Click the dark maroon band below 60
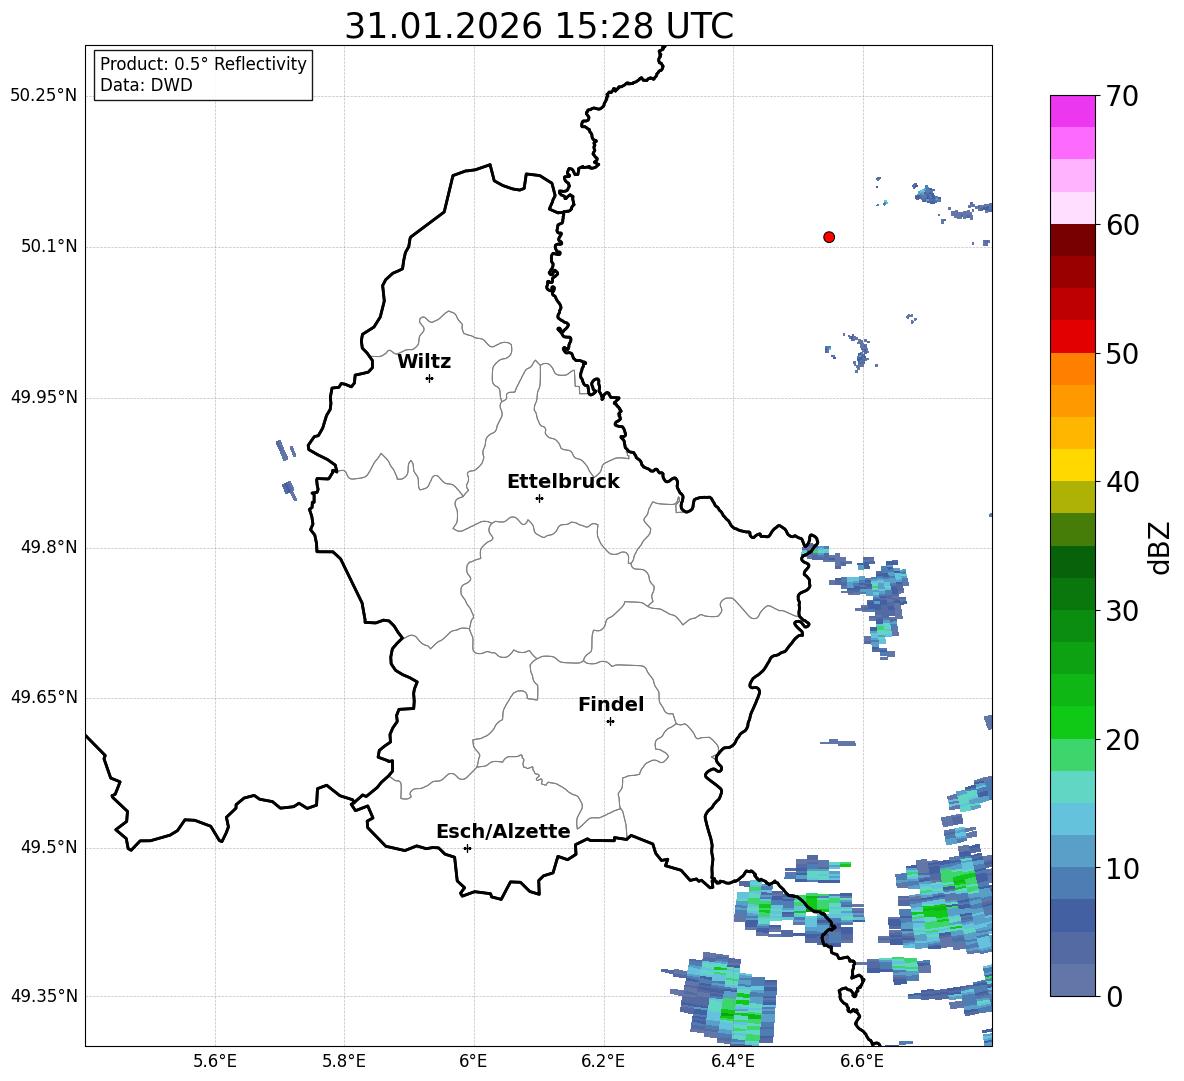This screenshot has width=1184, height=1081. [x=1072, y=240]
